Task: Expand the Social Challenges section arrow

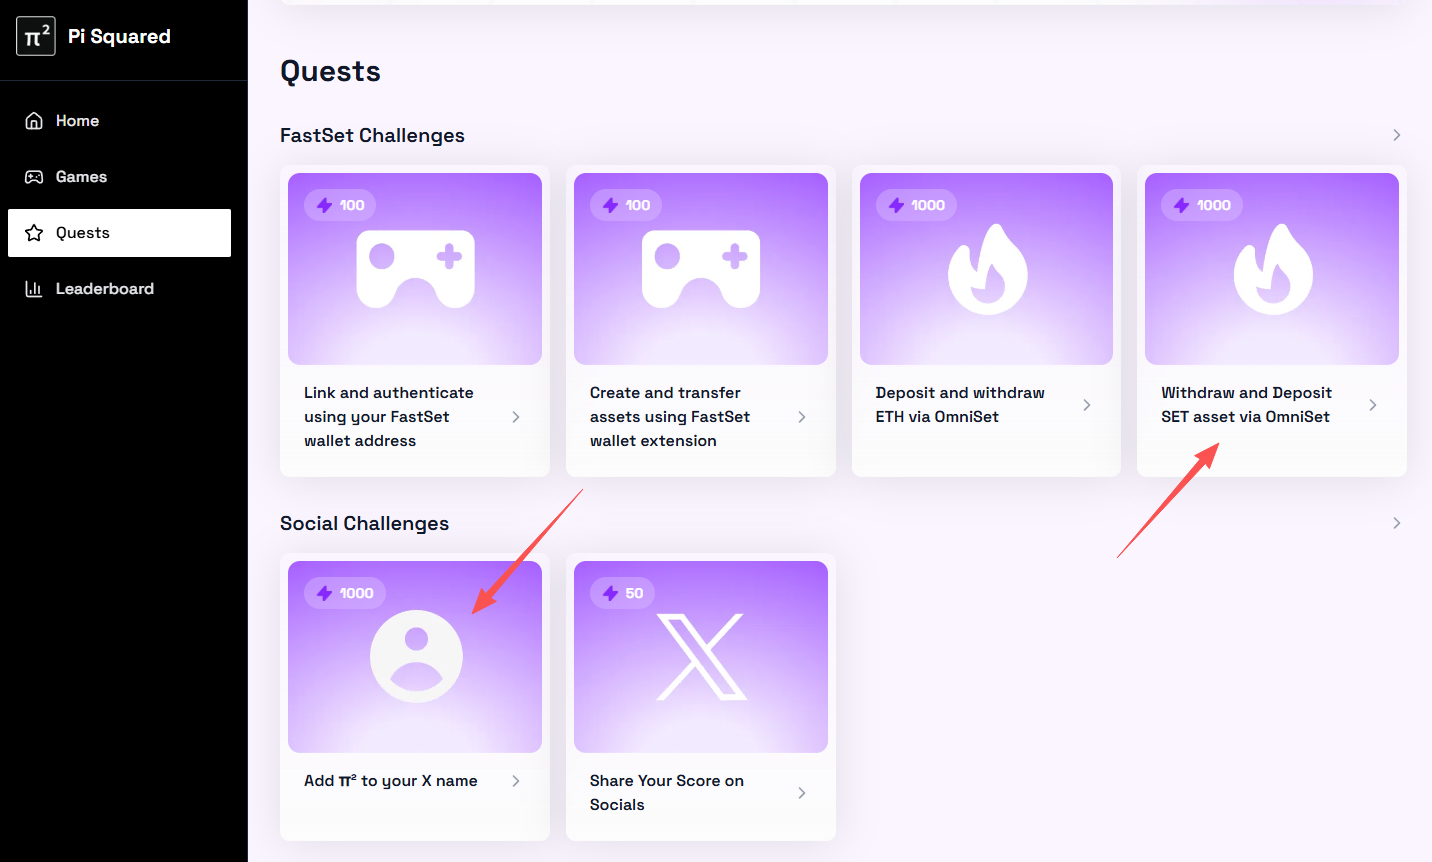Action: coord(1397,522)
